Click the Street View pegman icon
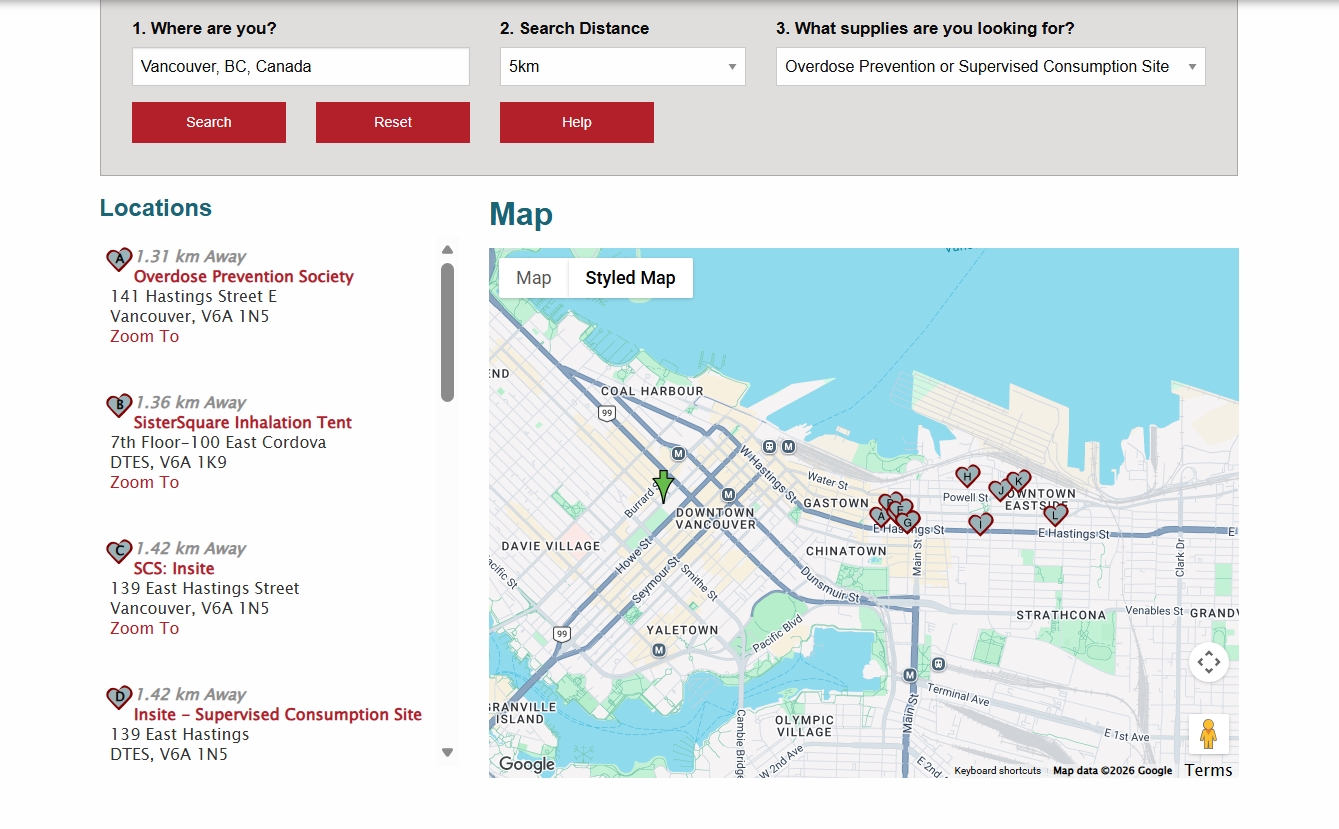 coord(1208,734)
